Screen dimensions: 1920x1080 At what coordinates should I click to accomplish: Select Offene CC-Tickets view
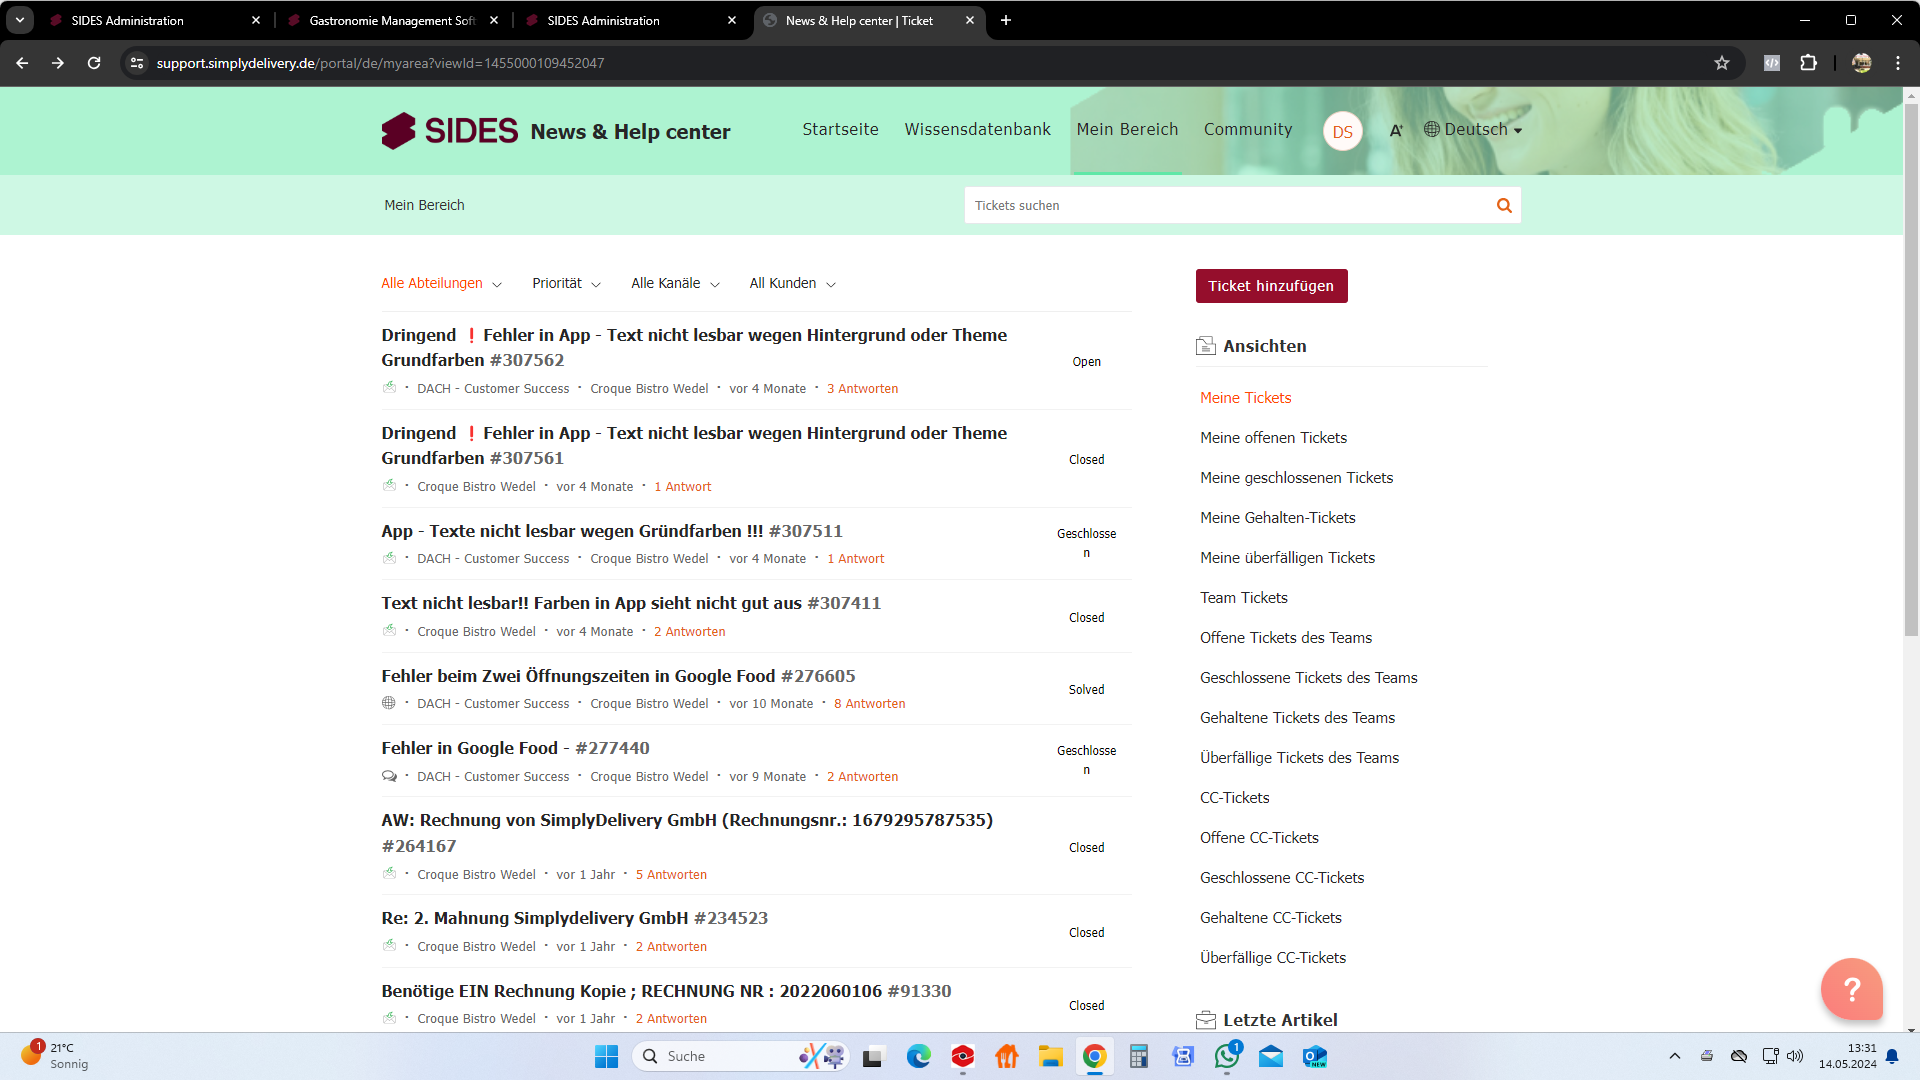point(1259,837)
